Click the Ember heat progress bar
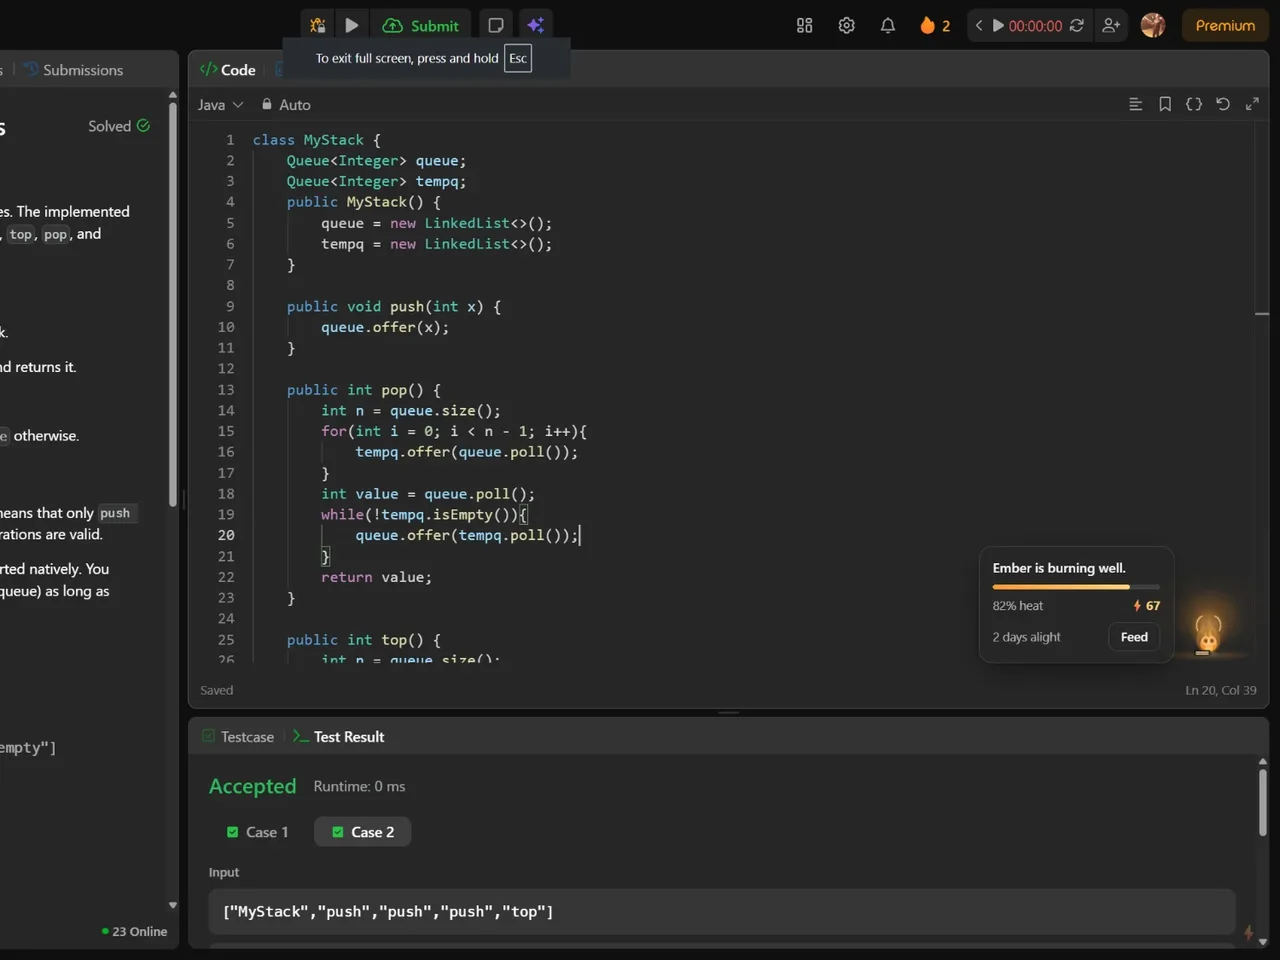Viewport: 1280px width, 960px height. click(1076, 587)
